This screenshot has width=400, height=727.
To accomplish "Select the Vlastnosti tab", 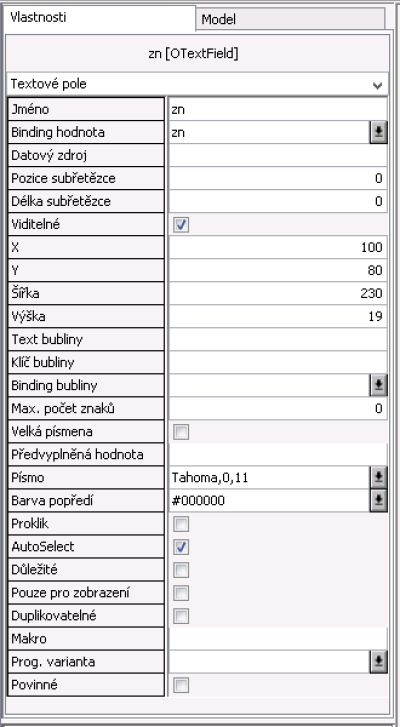I will tap(100, 18).
